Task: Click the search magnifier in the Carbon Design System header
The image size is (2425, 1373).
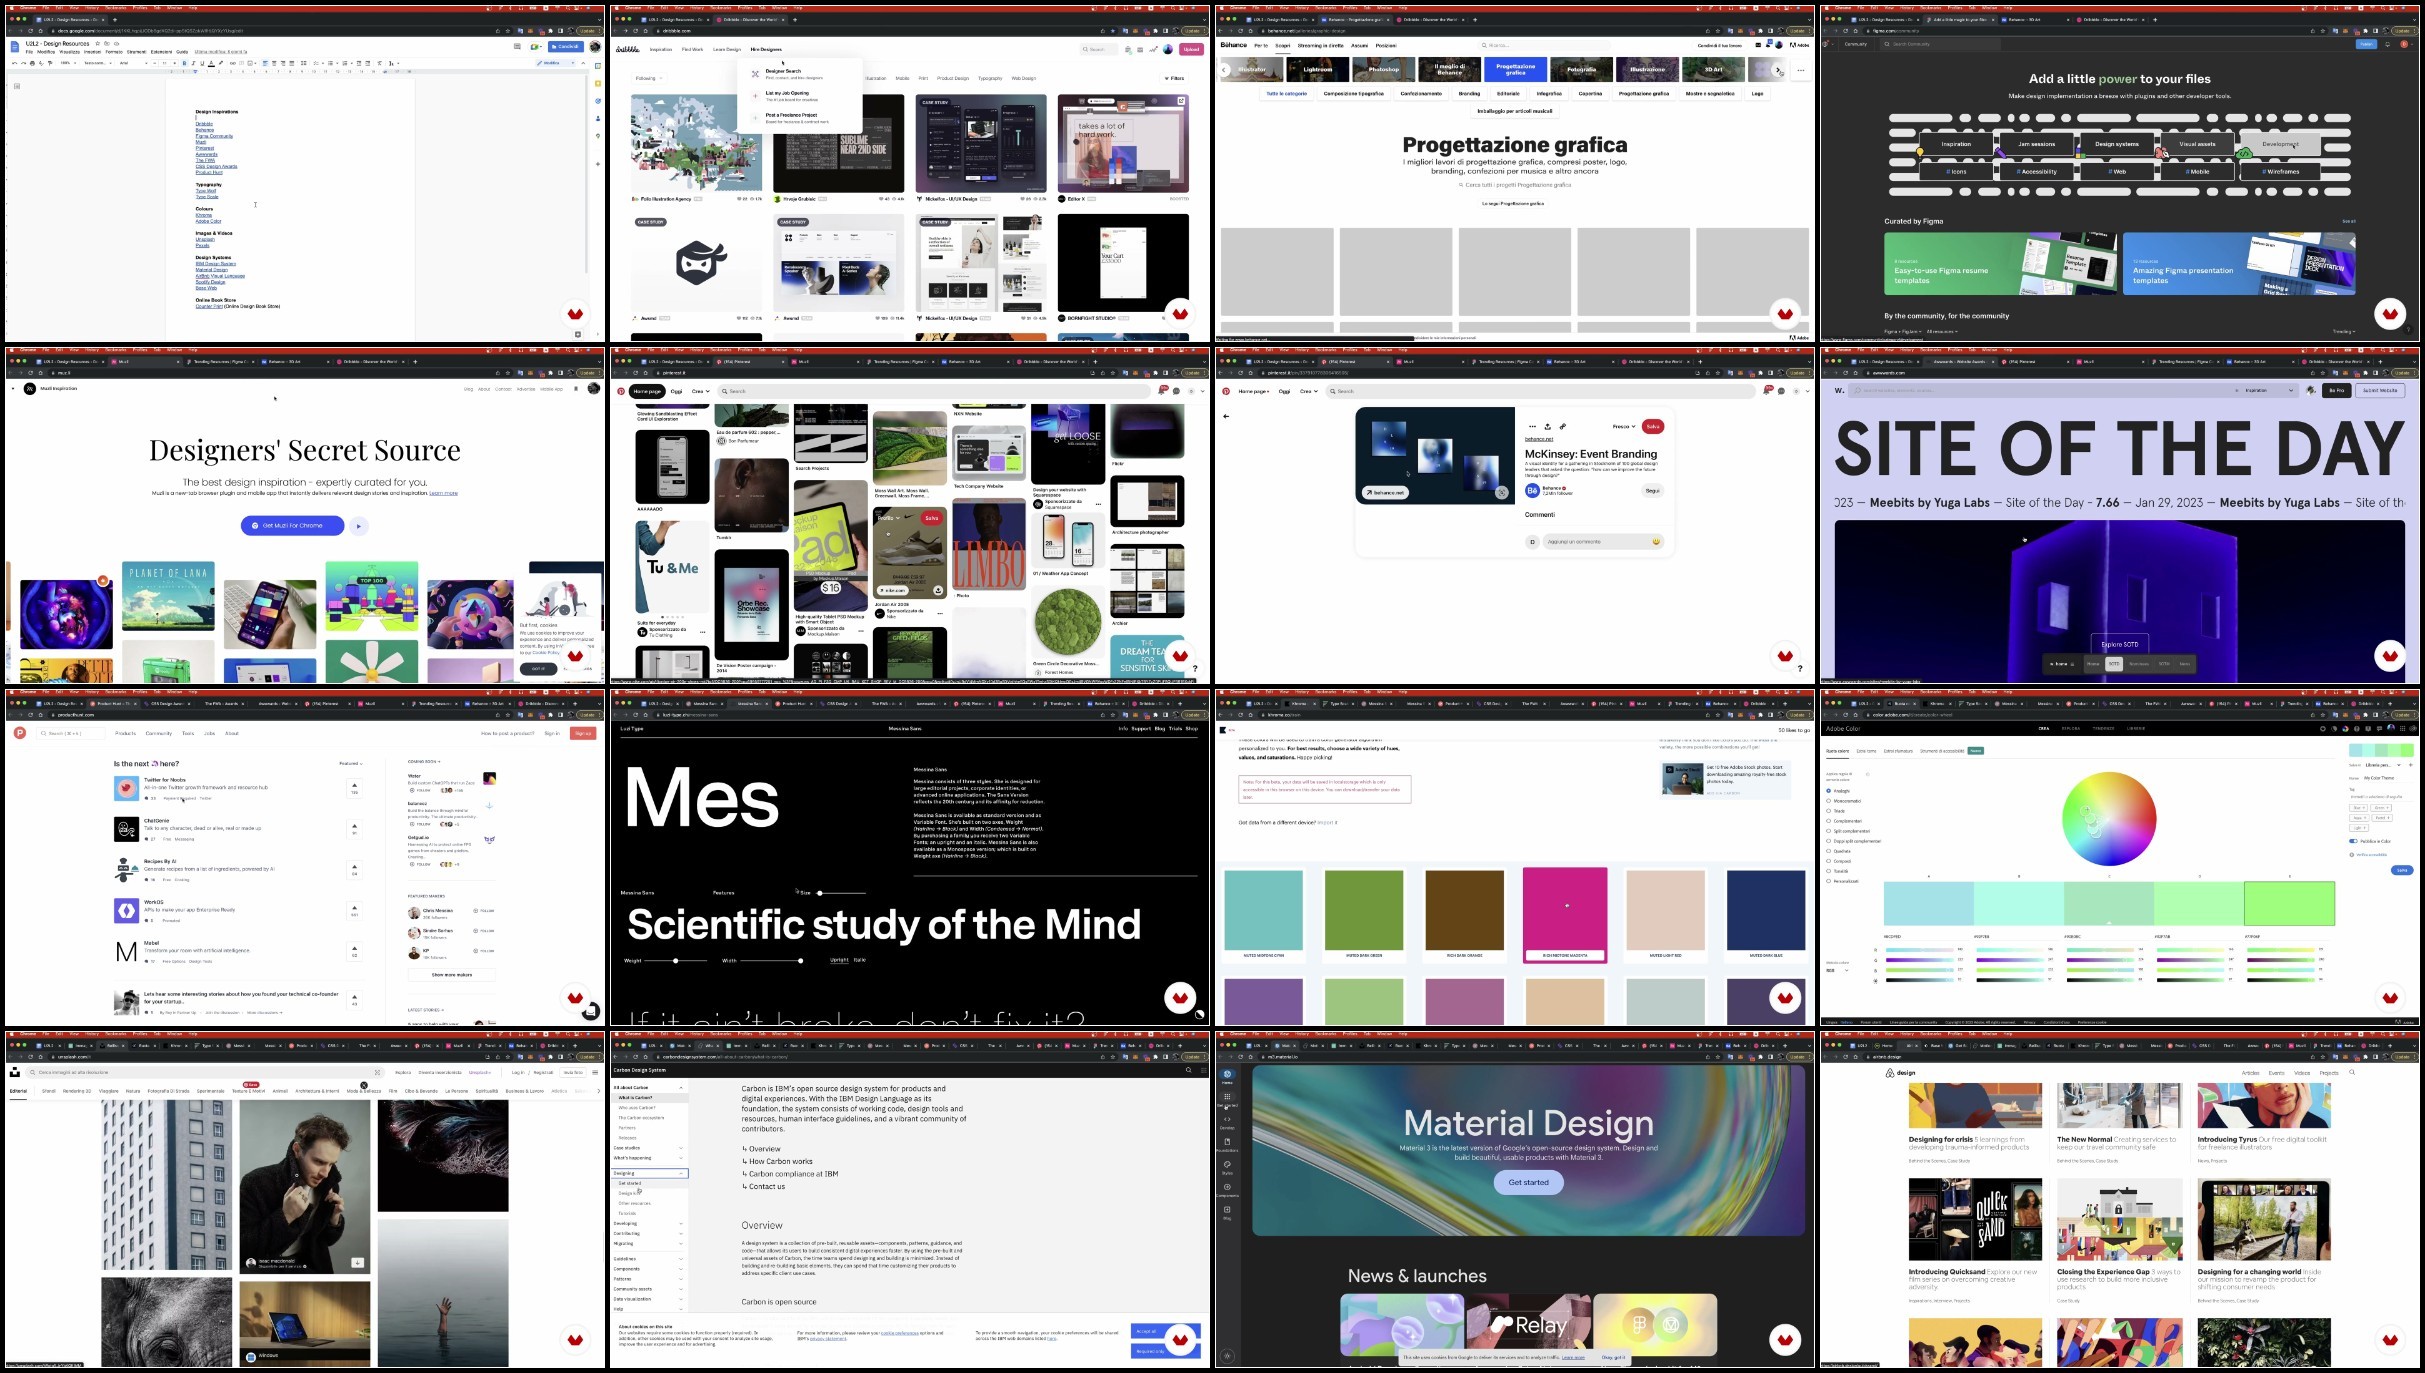Action: click(x=1189, y=1070)
